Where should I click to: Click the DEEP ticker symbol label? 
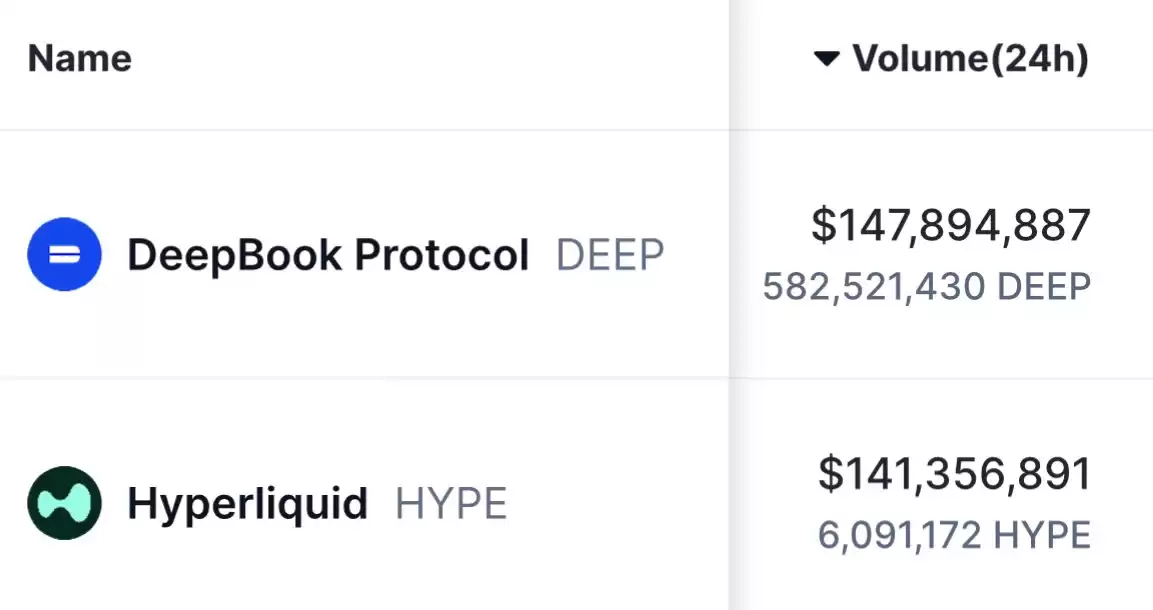pos(610,255)
